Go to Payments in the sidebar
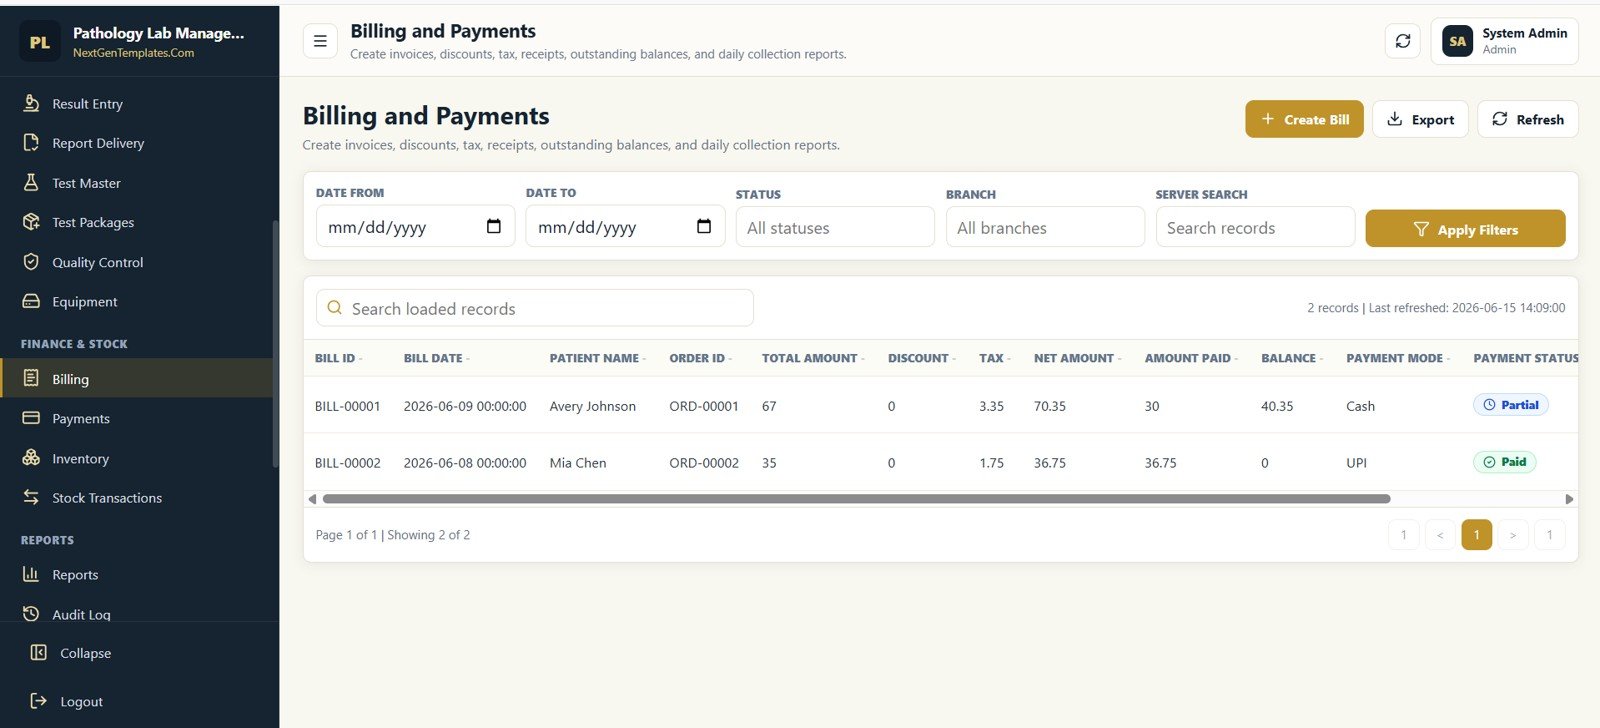The height and width of the screenshot is (728, 1600). 136,418
